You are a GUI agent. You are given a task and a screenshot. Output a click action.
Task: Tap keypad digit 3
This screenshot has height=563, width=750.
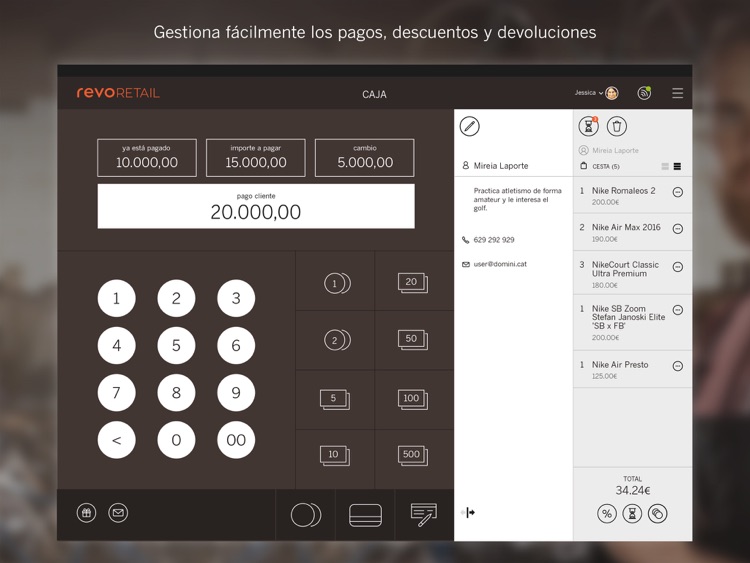236,298
